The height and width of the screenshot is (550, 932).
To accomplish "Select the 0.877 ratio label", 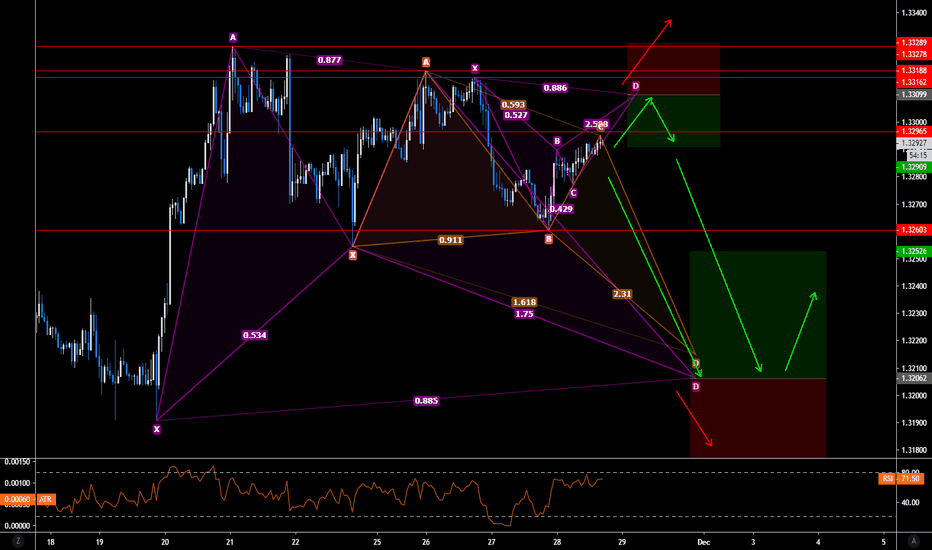I will click(x=329, y=60).
